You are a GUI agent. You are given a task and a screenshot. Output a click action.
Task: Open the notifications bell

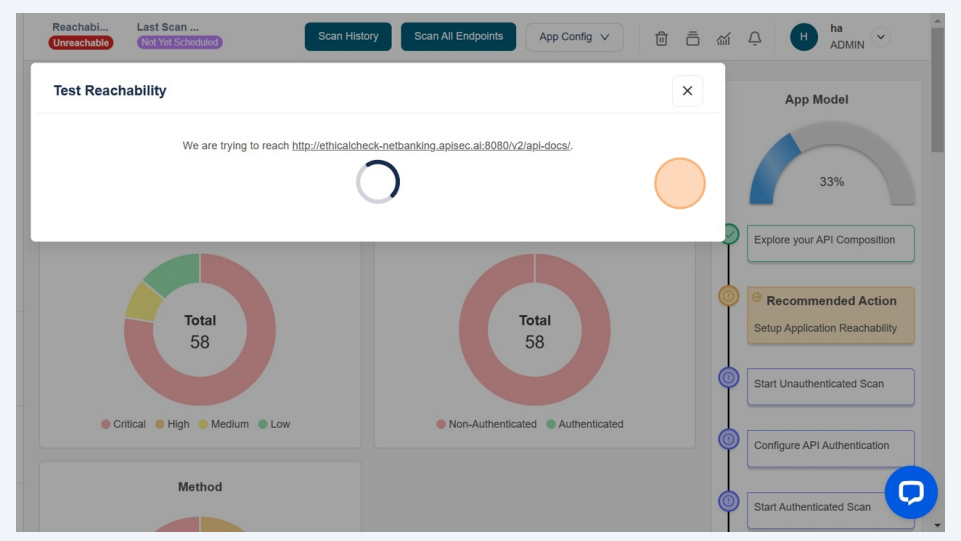(x=755, y=38)
